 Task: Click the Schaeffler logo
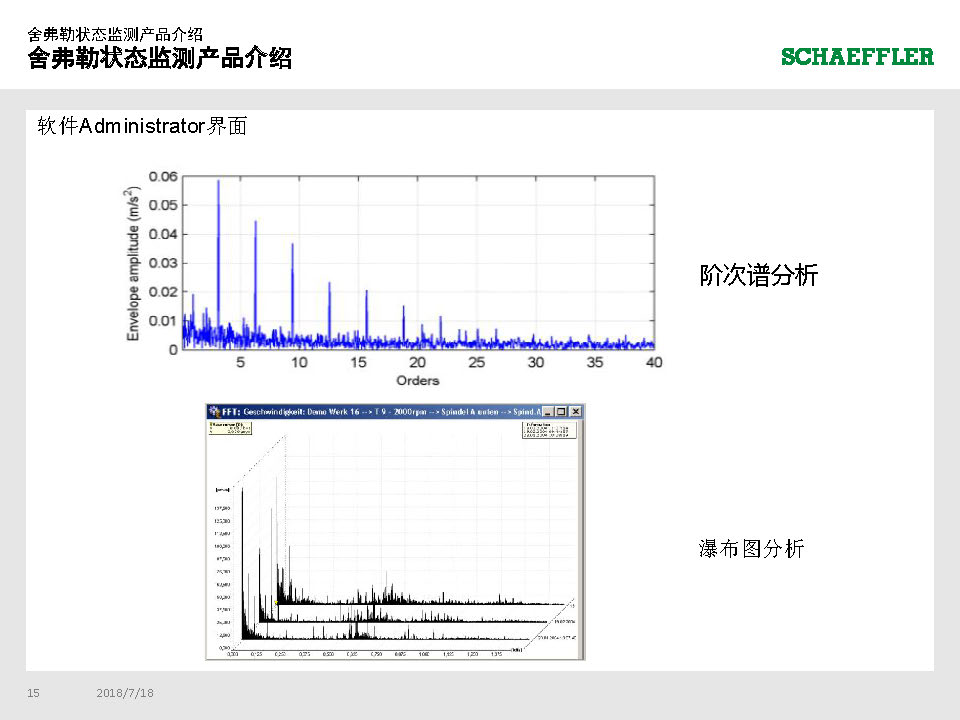coord(857,57)
